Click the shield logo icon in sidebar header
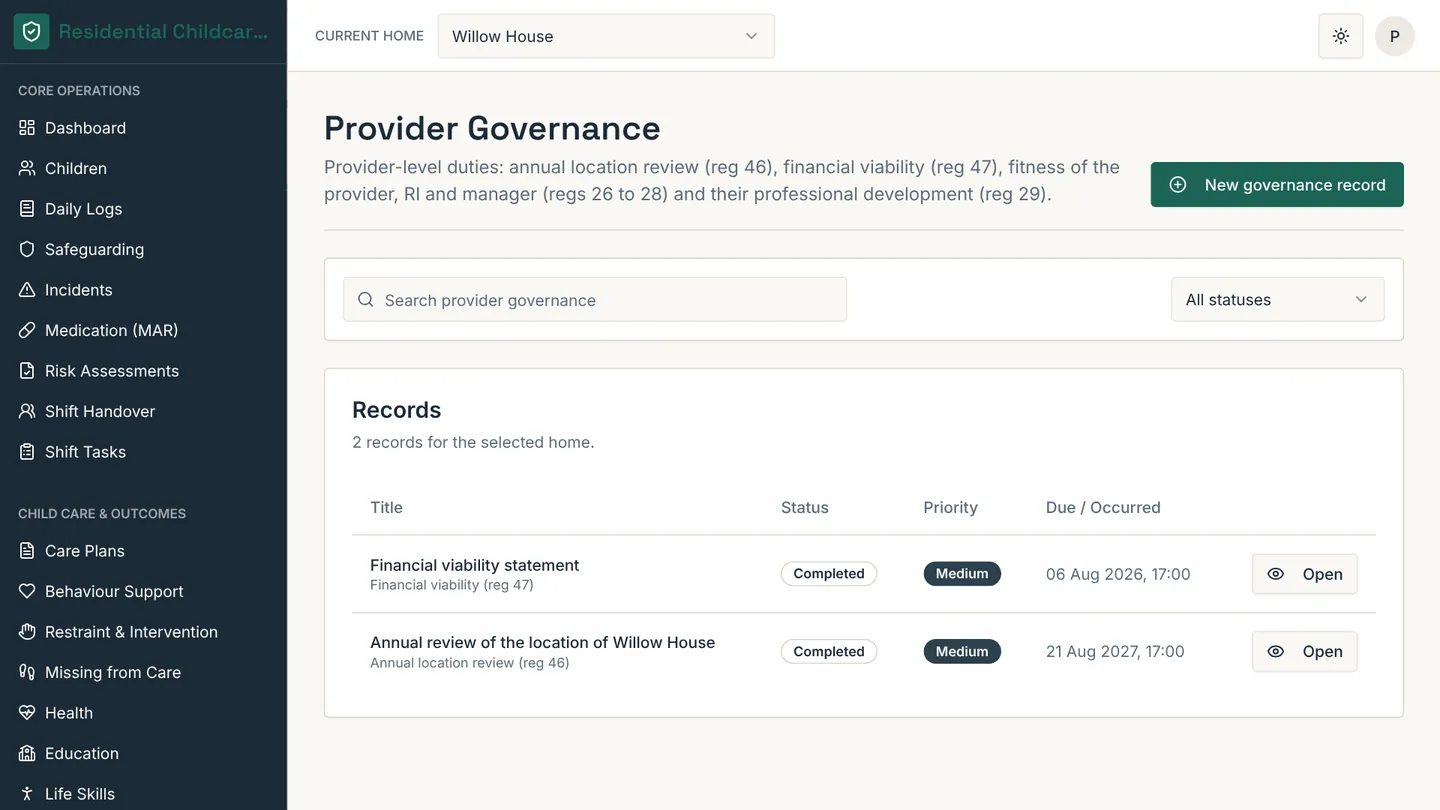1440x810 pixels. pyautogui.click(x=31, y=32)
